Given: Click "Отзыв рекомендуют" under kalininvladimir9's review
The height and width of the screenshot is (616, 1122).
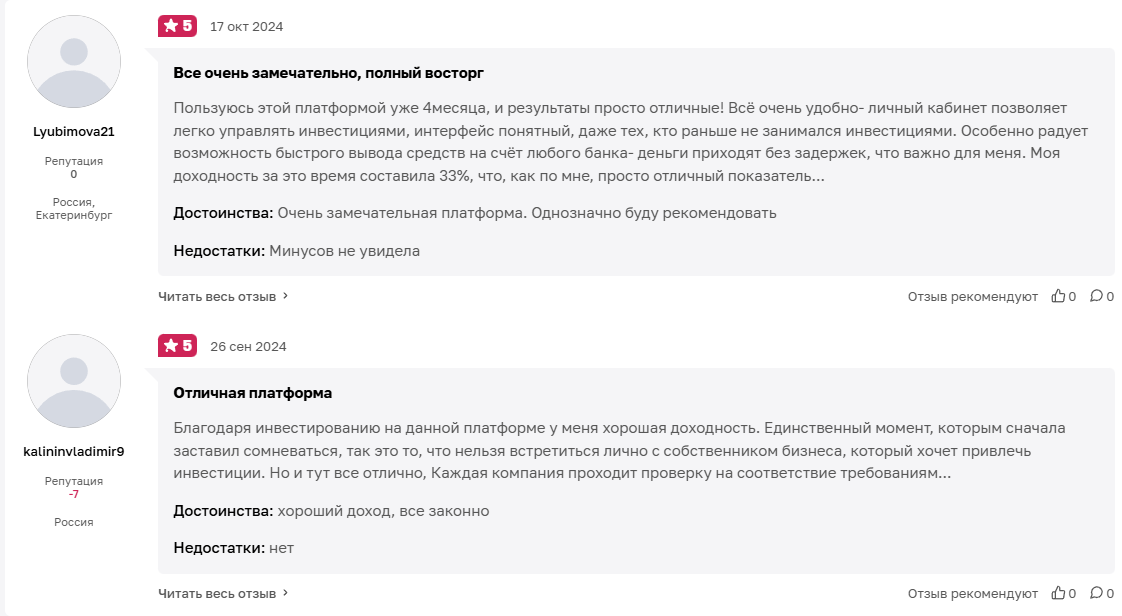Looking at the screenshot, I should [x=972, y=594].
